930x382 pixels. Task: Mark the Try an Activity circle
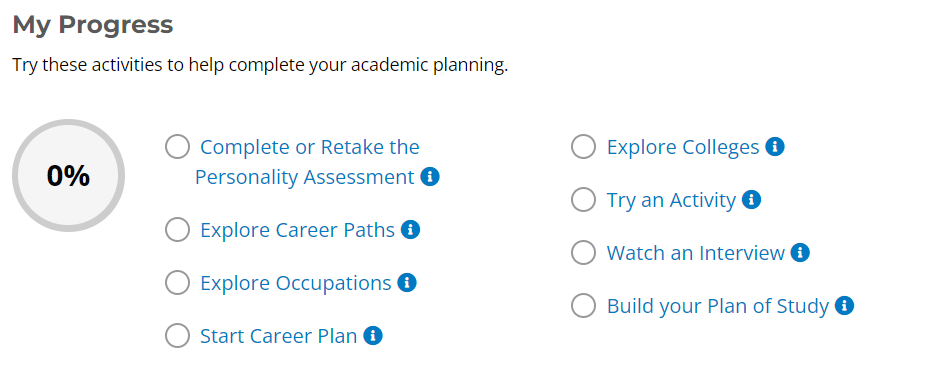click(584, 200)
